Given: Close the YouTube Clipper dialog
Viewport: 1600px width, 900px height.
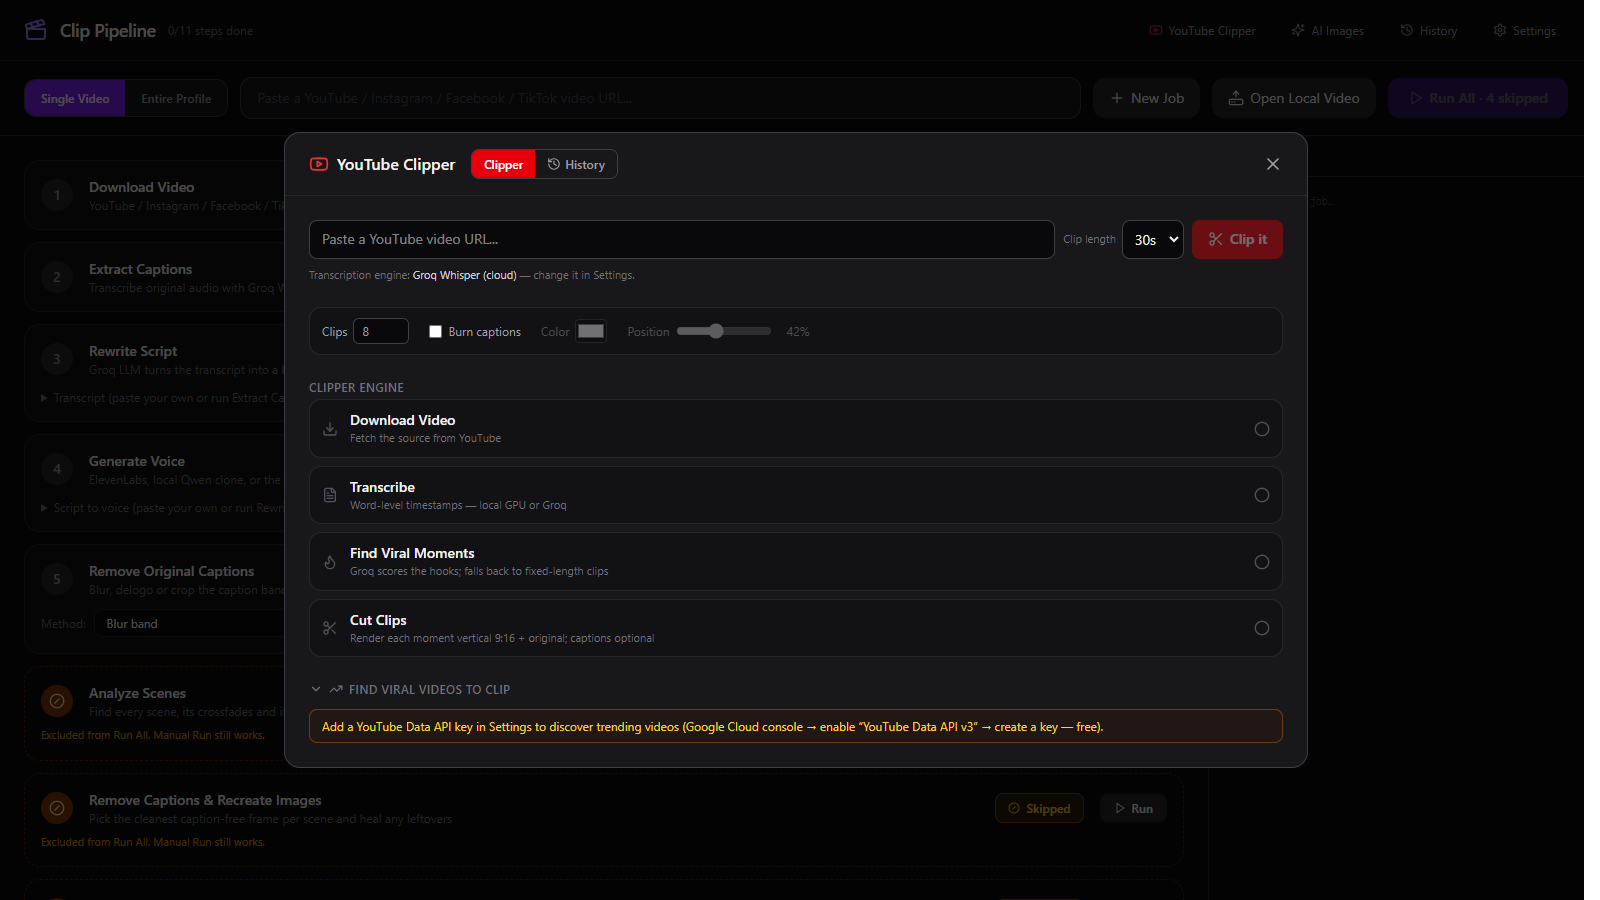Looking at the screenshot, I should (x=1273, y=164).
